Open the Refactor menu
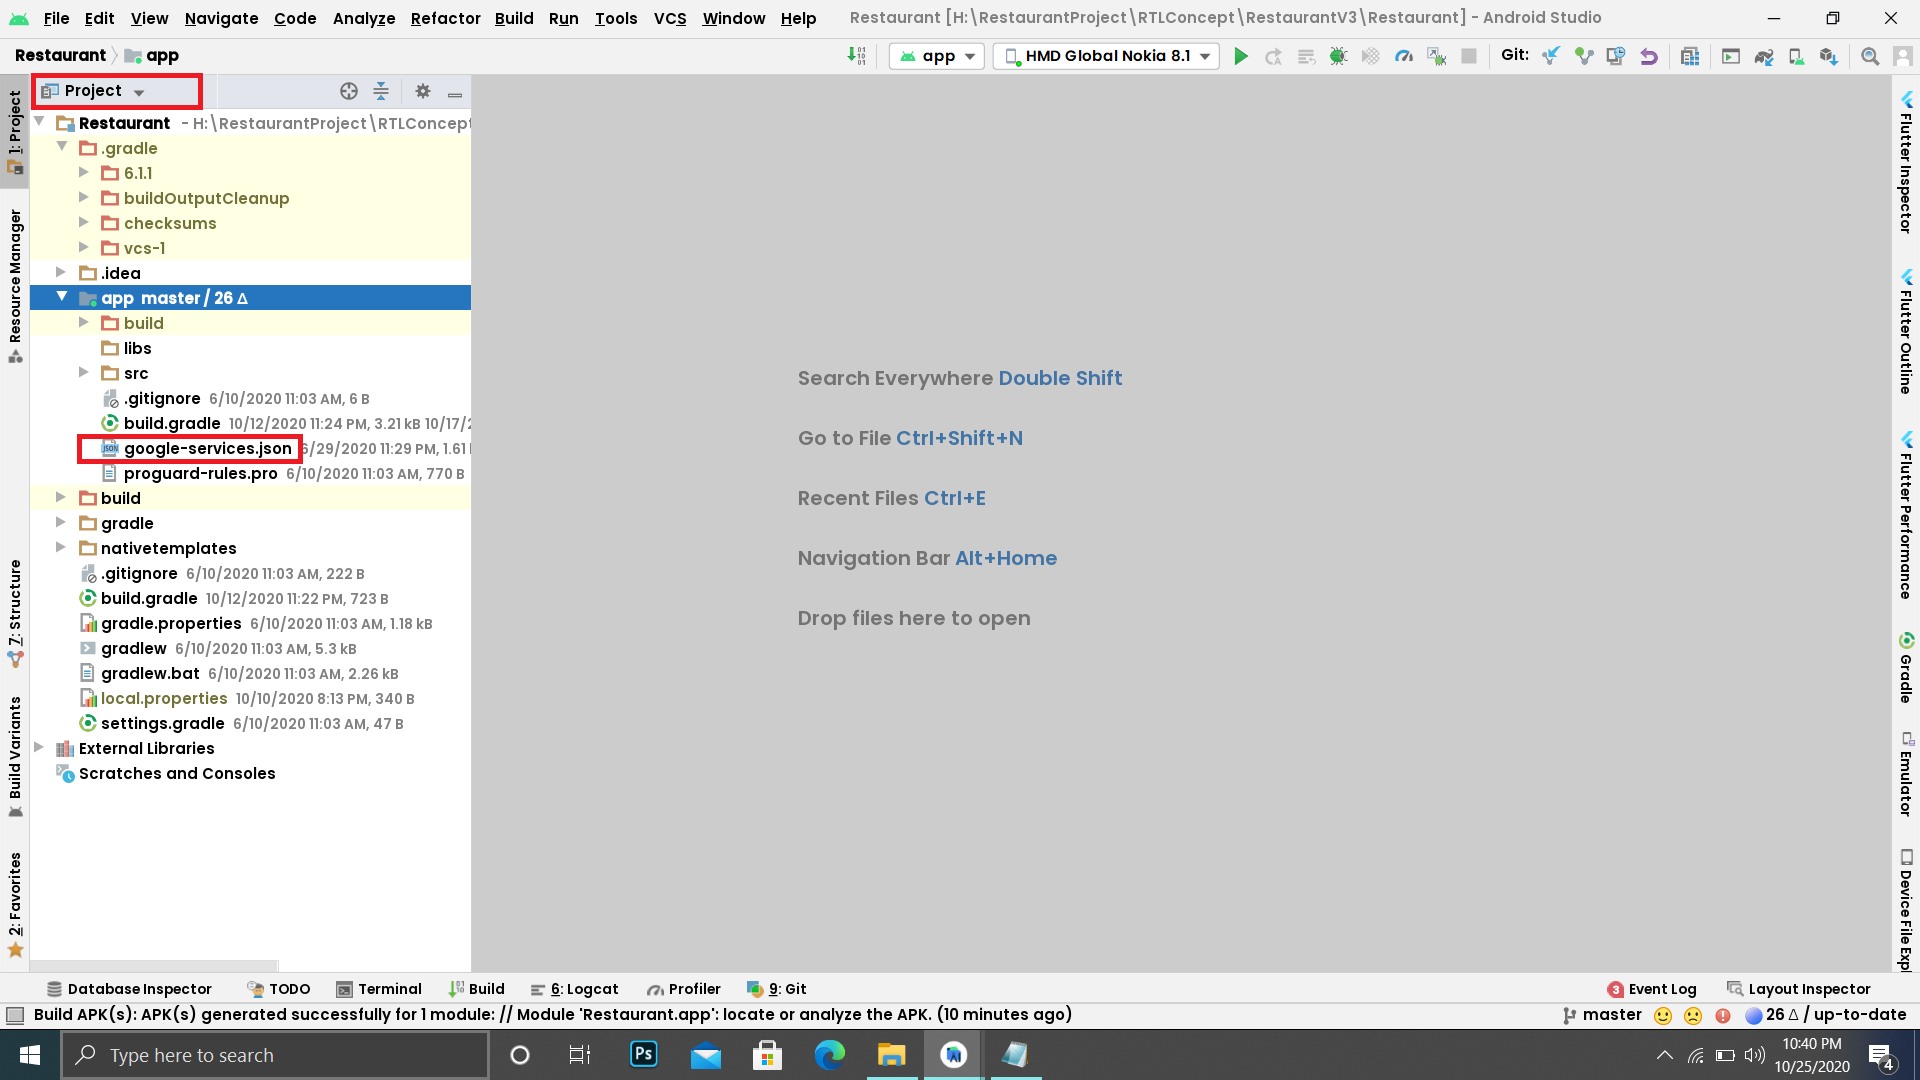This screenshot has width=1920, height=1080. click(445, 18)
